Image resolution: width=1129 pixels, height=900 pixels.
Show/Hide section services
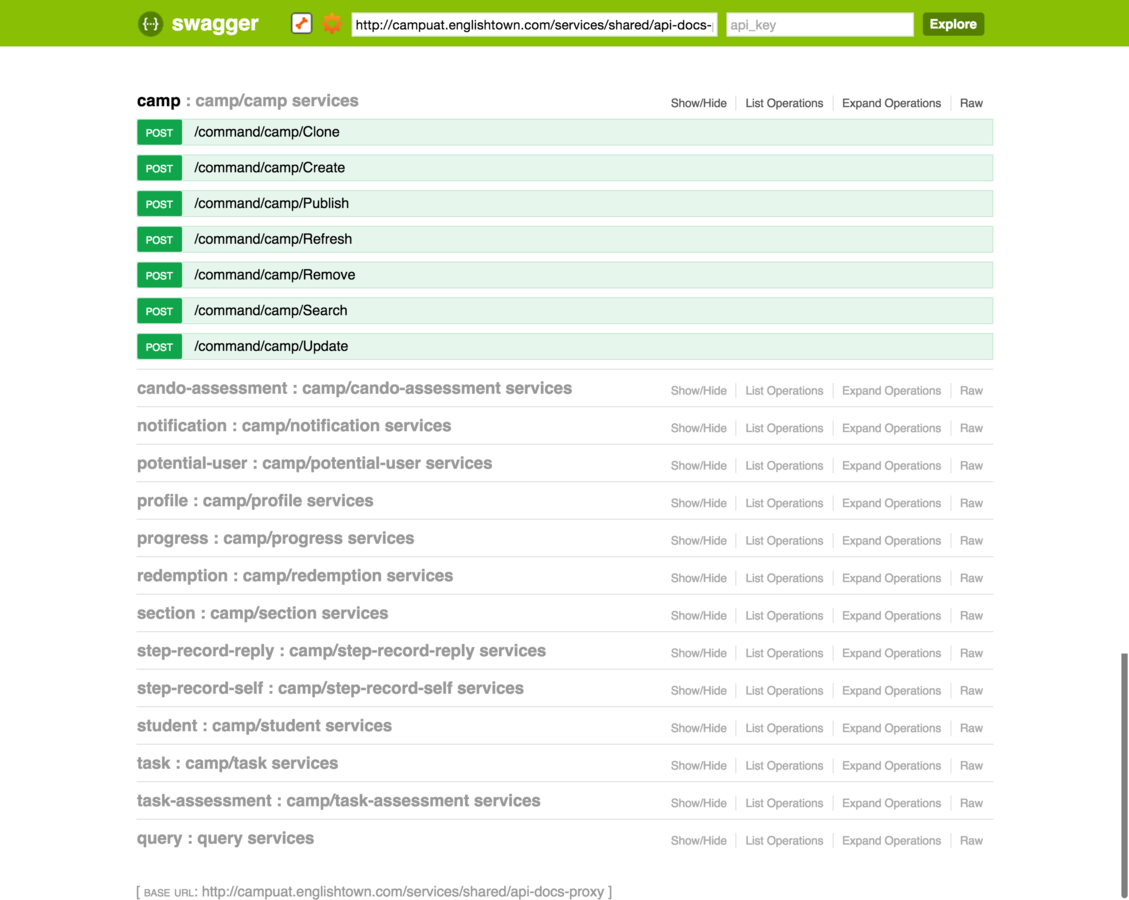[x=698, y=615]
